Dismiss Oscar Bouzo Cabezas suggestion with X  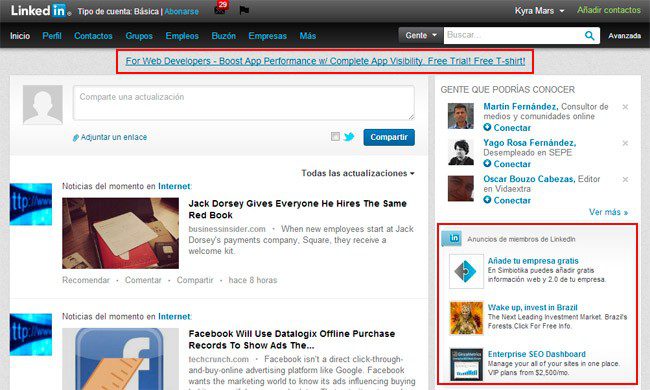625,179
